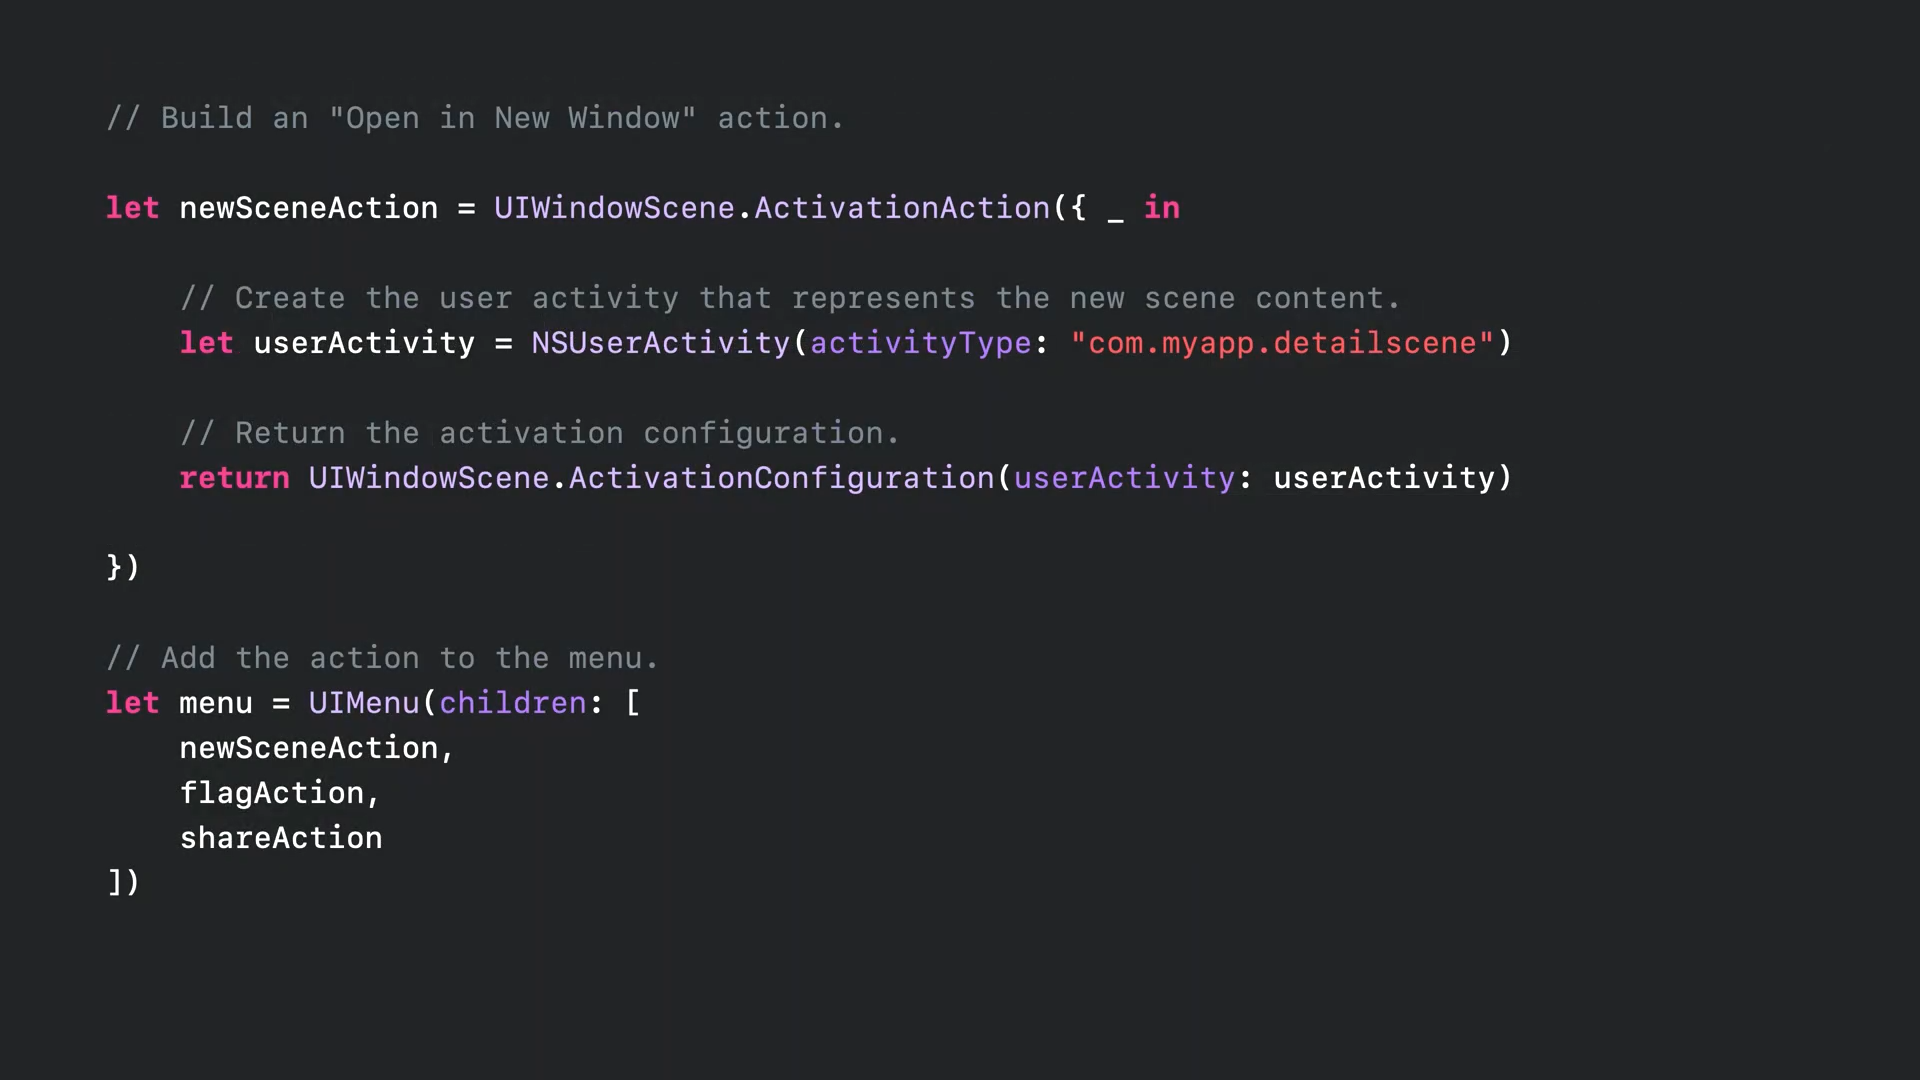Click the "com.myapp.detailscene" string literal
Screen dimensions: 1920x1080
(1282, 343)
